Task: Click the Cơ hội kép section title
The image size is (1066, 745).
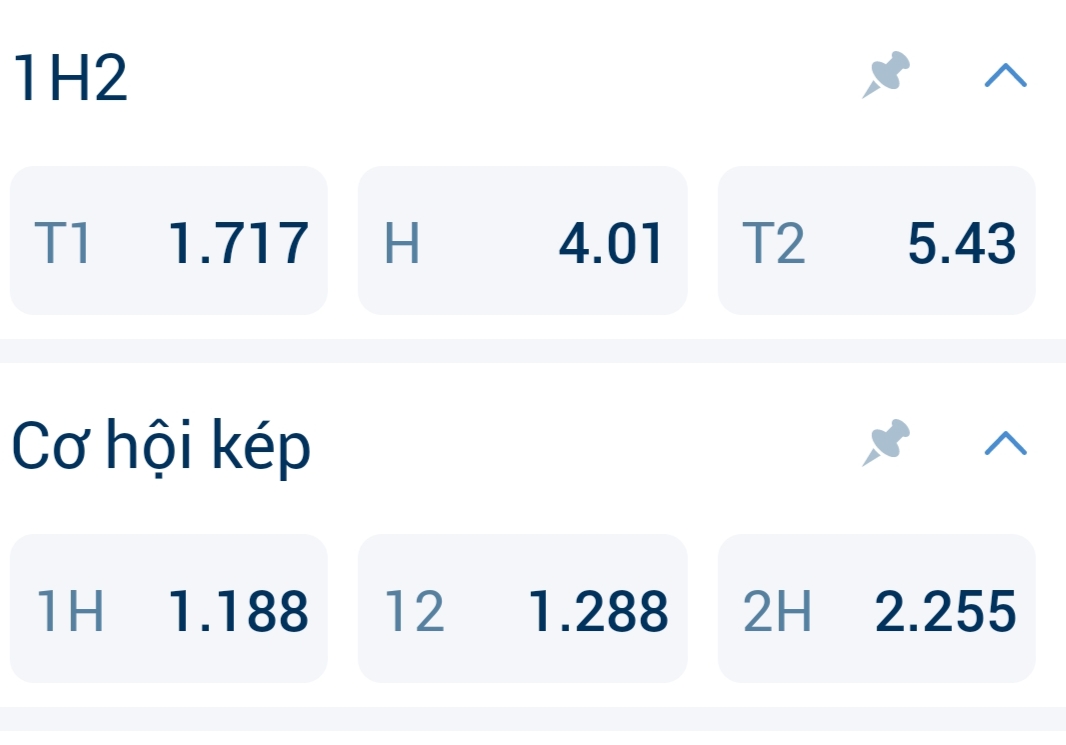Action: pos(161,449)
